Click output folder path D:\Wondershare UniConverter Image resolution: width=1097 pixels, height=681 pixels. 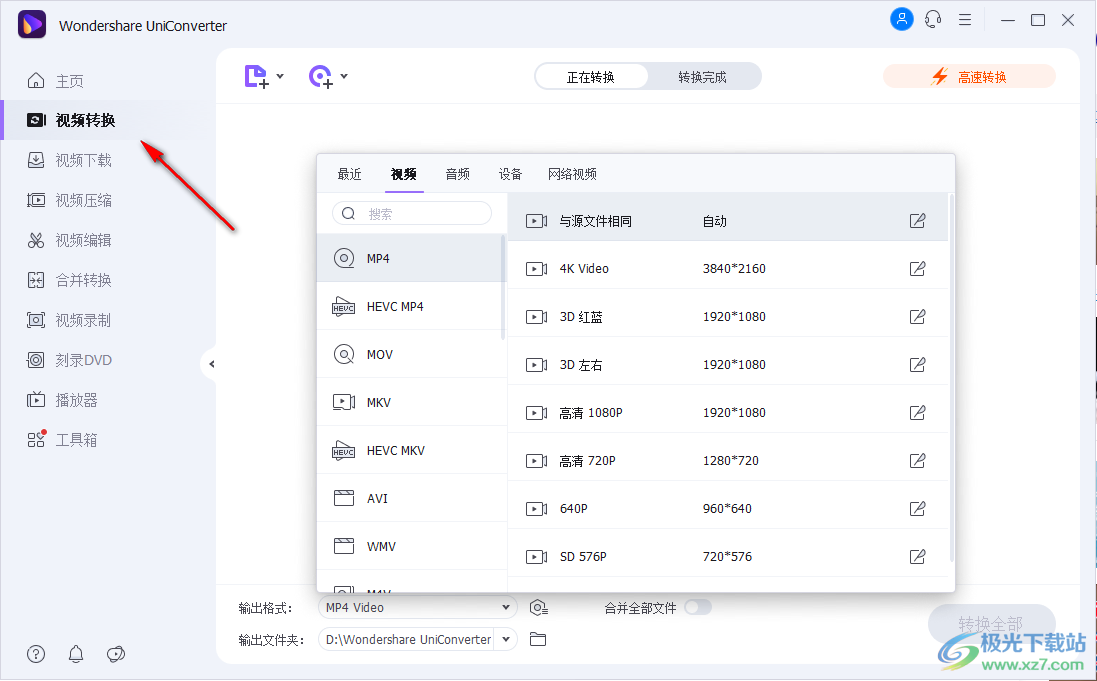(409, 639)
